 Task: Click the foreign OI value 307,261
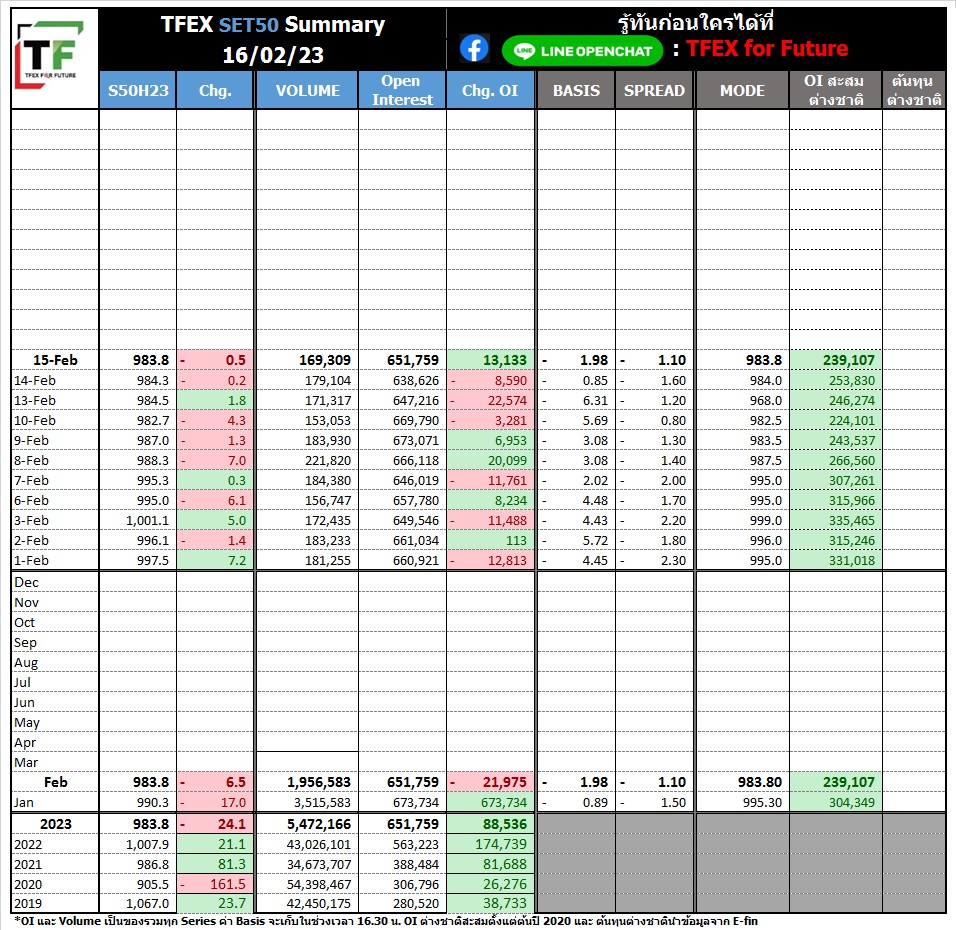[852, 481]
